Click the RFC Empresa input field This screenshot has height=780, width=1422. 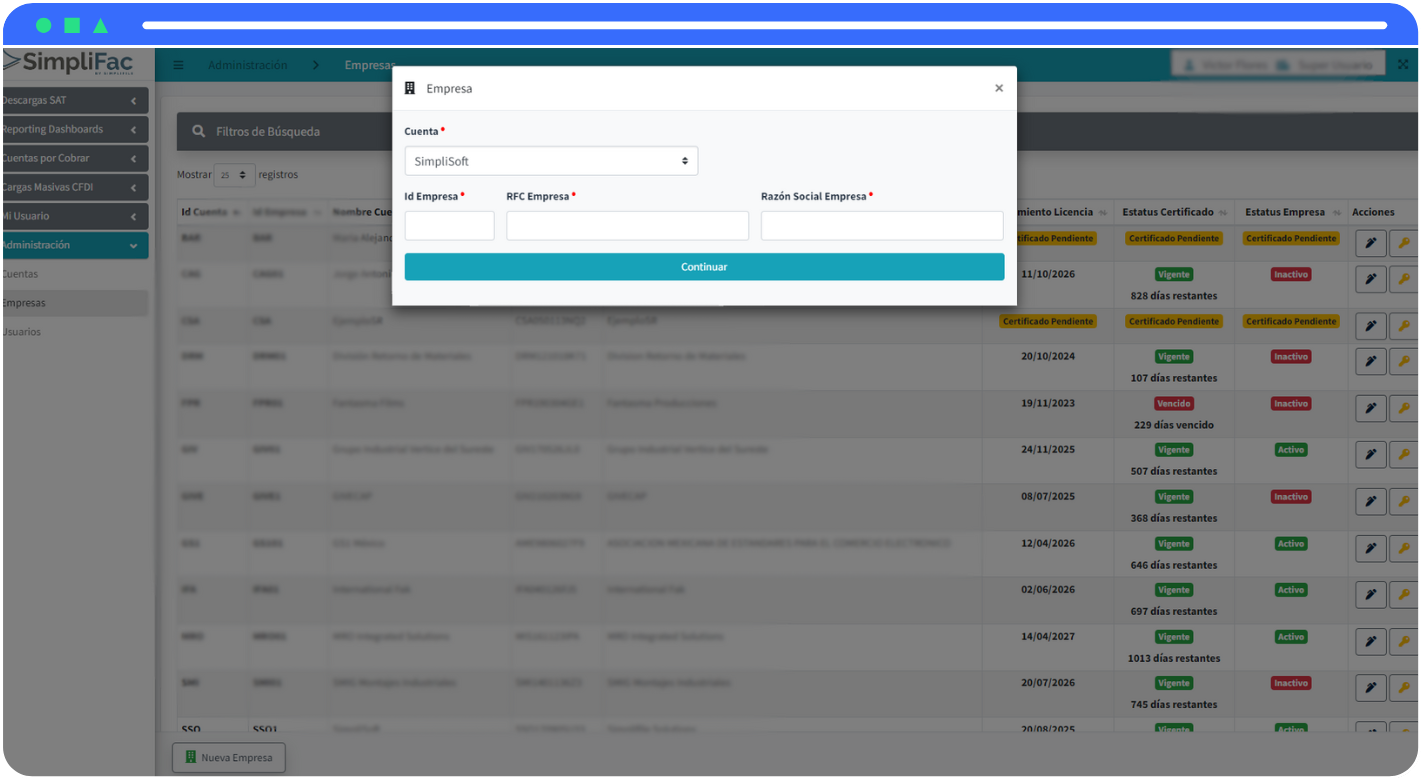point(627,226)
